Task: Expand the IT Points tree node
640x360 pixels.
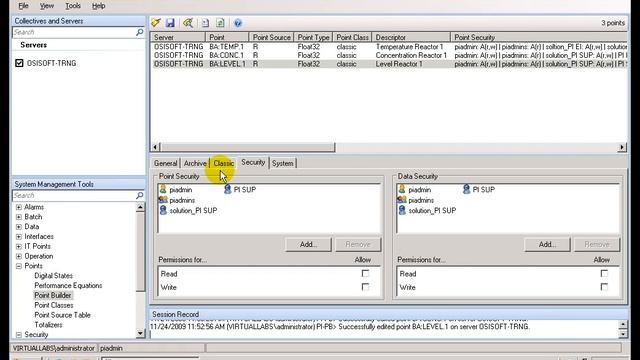Action: [x=19, y=246]
